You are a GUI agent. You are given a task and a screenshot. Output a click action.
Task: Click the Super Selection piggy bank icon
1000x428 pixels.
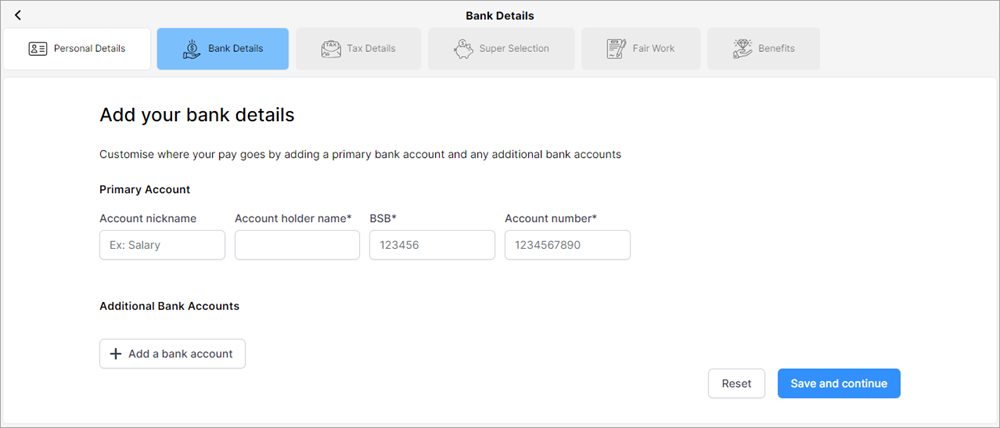tap(463, 48)
